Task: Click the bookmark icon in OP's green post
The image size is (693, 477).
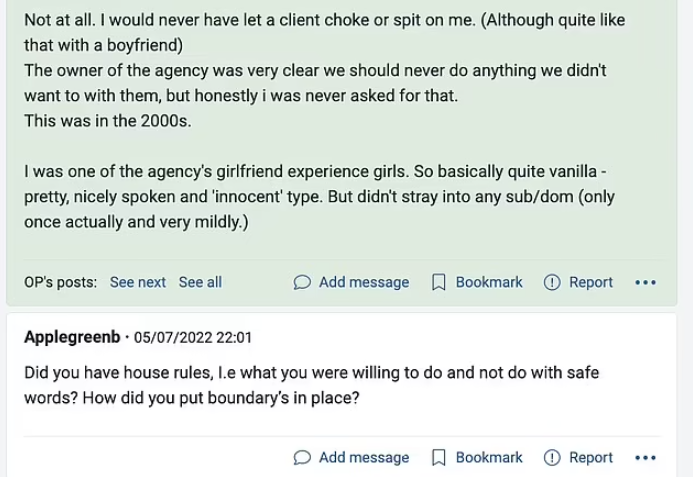Action: (438, 283)
